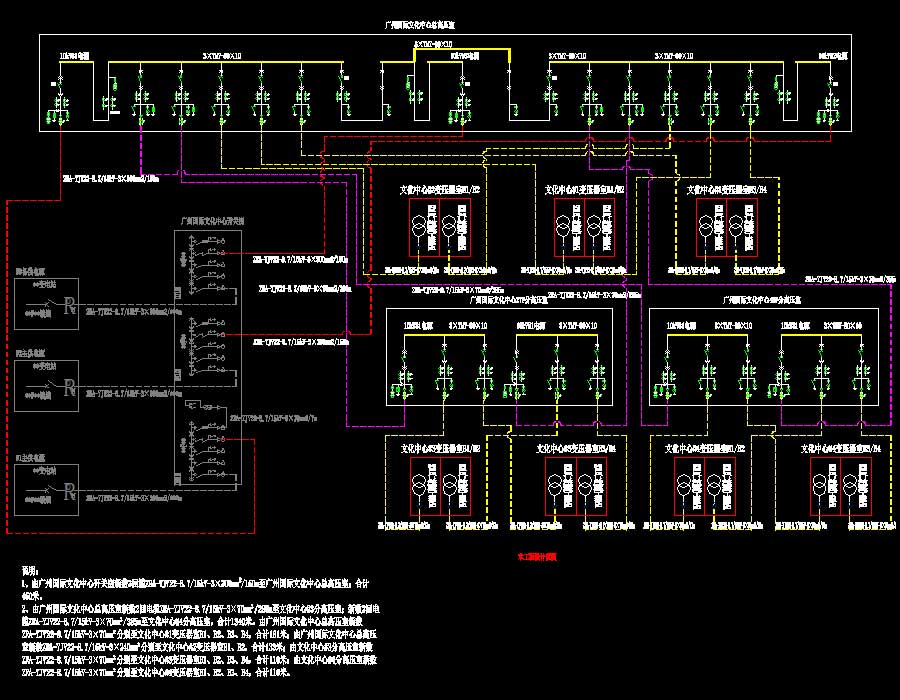900x700 pixels.
Task: Select the R symbol in the bottom power source box
Action: (x=68, y=491)
